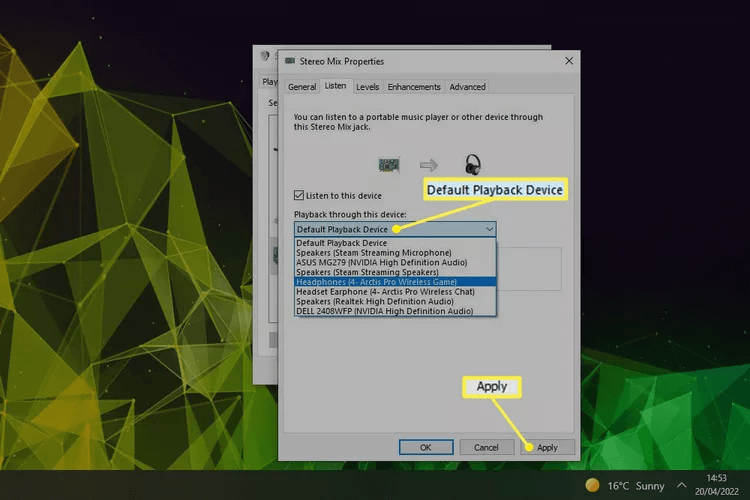
Task: Select the Playback tab in Sound window
Action: tap(270, 82)
